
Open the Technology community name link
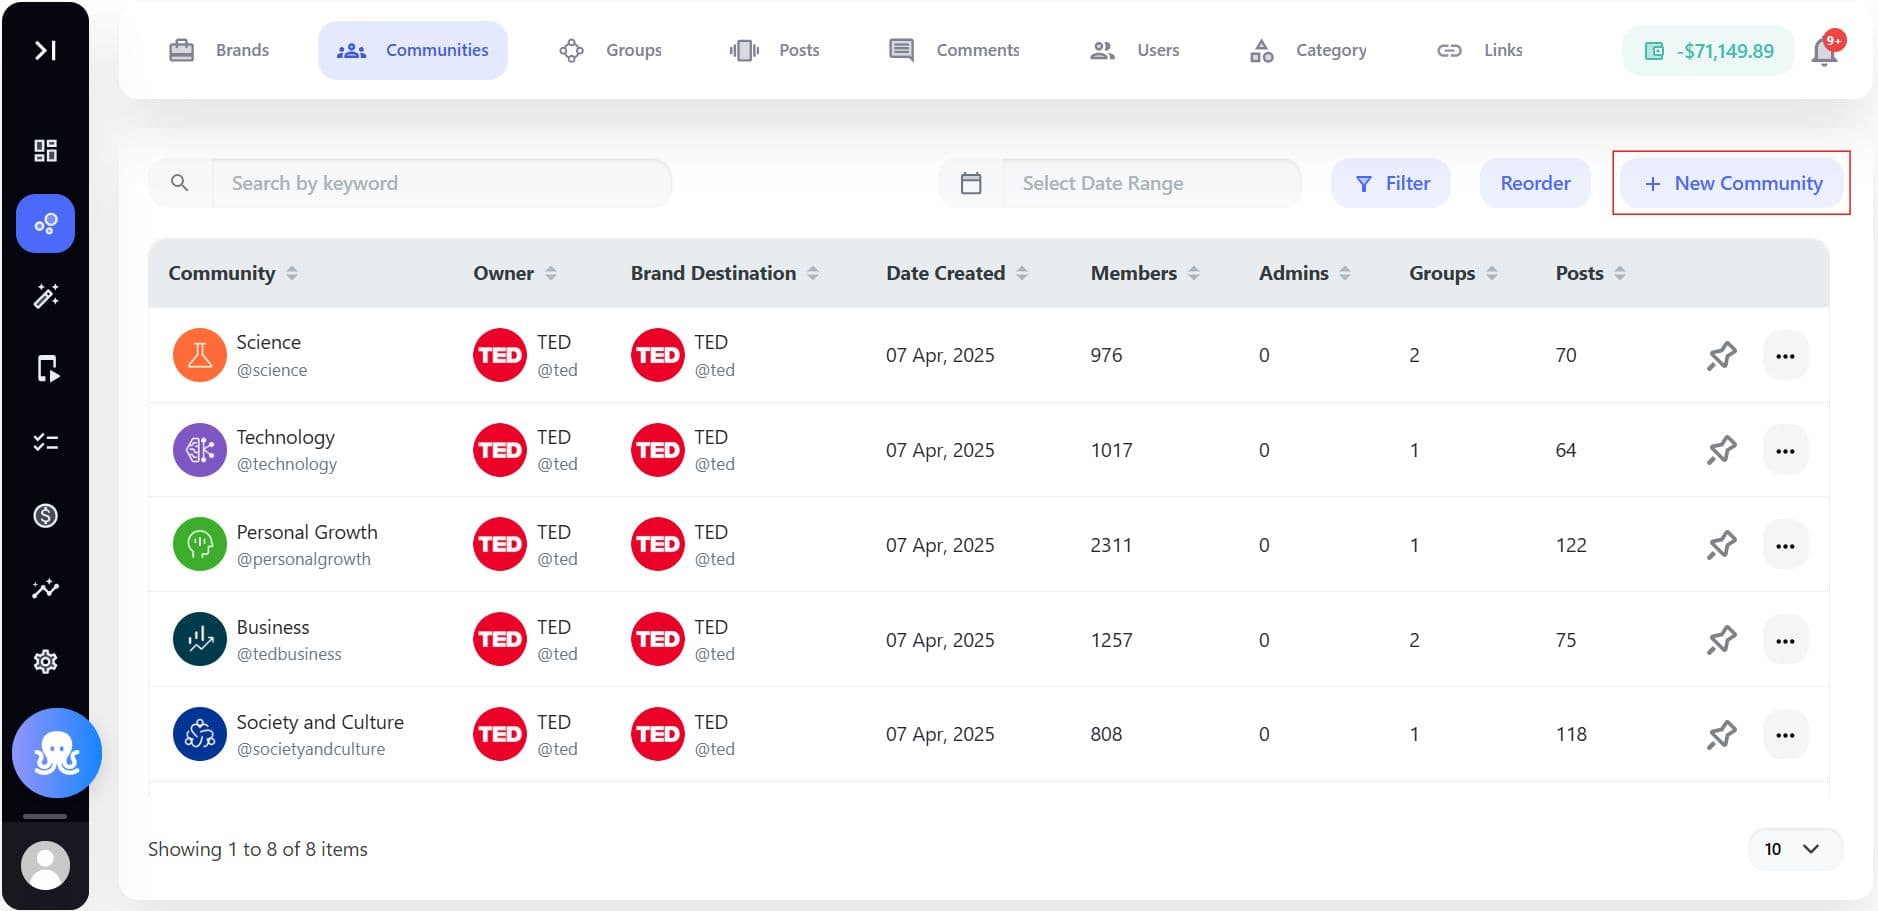pos(285,437)
